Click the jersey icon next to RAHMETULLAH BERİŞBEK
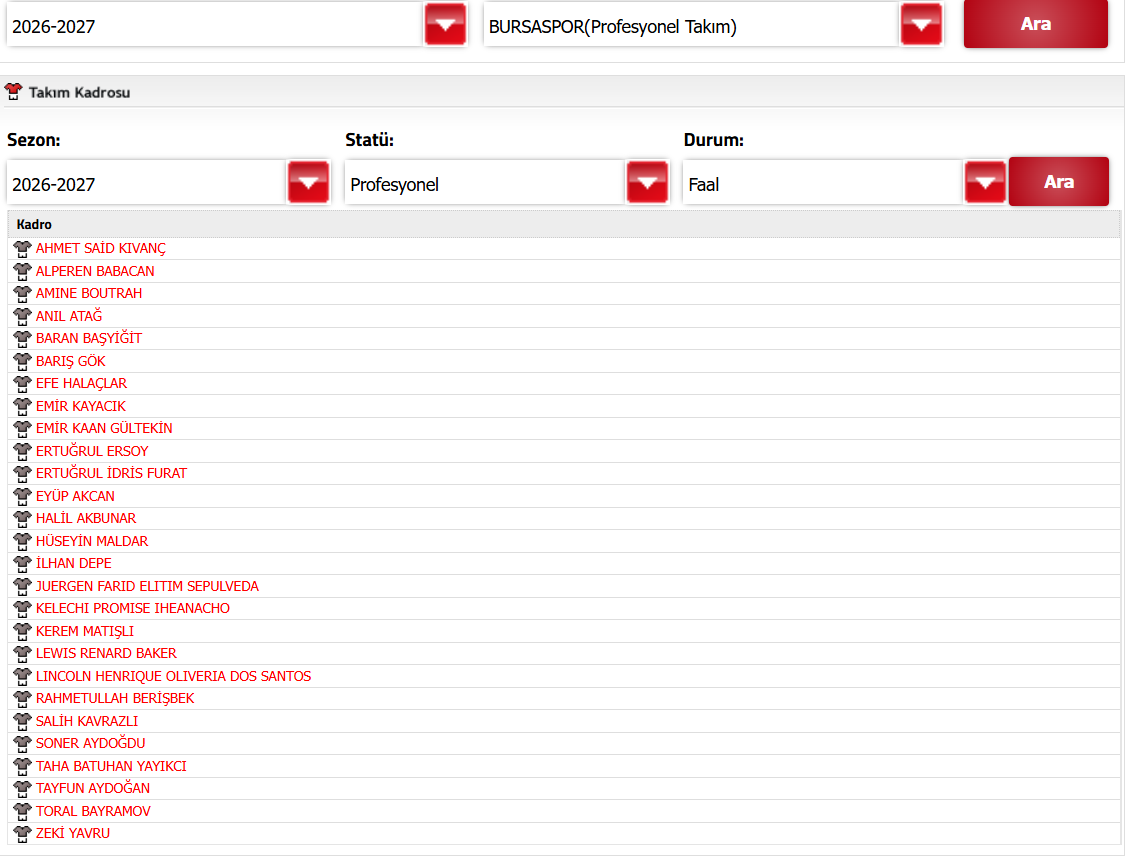Image resolution: width=1132 pixels, height=856 pixels. [22, 699]
